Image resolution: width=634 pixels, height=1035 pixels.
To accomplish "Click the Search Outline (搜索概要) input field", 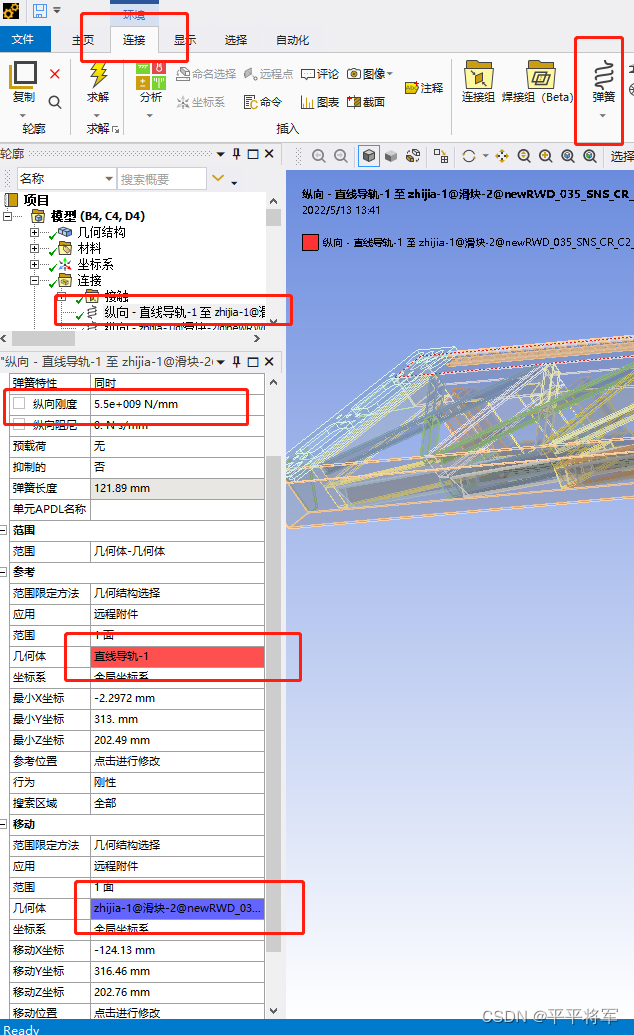I will 162,179.
